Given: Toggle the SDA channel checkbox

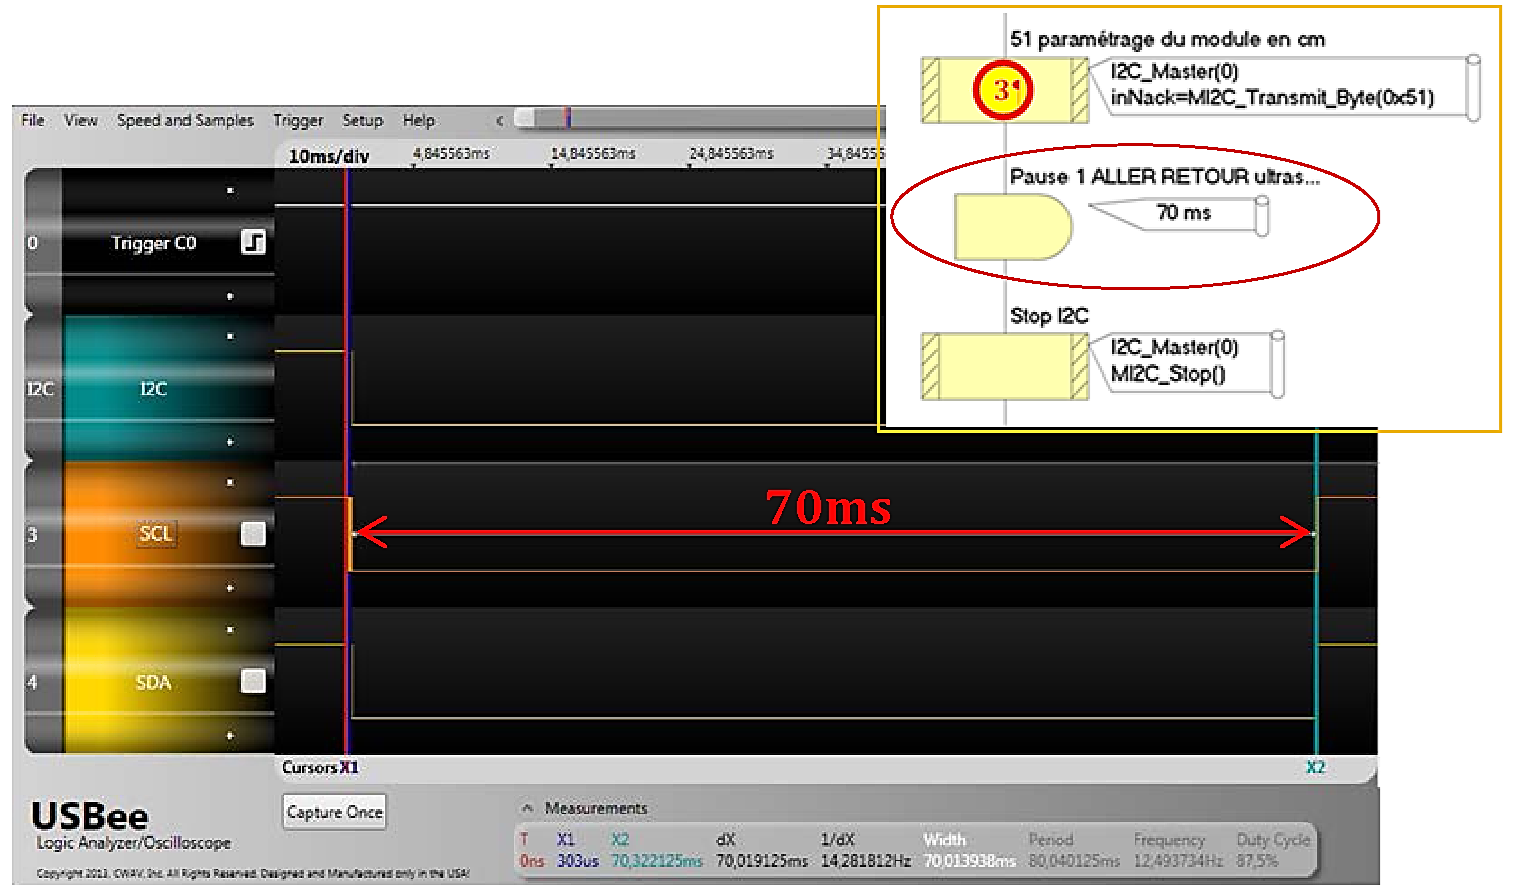Looking at the screenshot, I should [x=254, y=681].
